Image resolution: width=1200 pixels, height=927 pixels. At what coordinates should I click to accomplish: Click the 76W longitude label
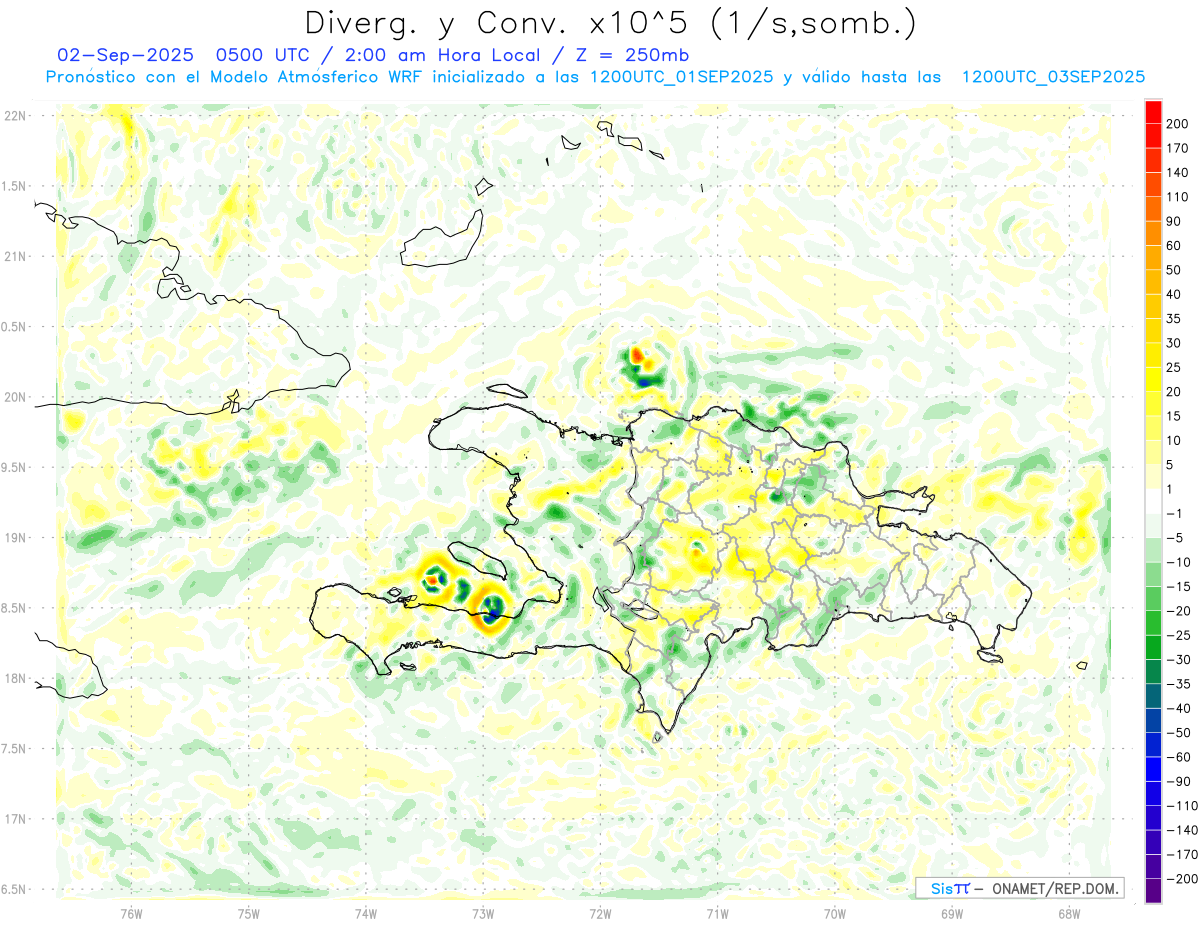131,914
